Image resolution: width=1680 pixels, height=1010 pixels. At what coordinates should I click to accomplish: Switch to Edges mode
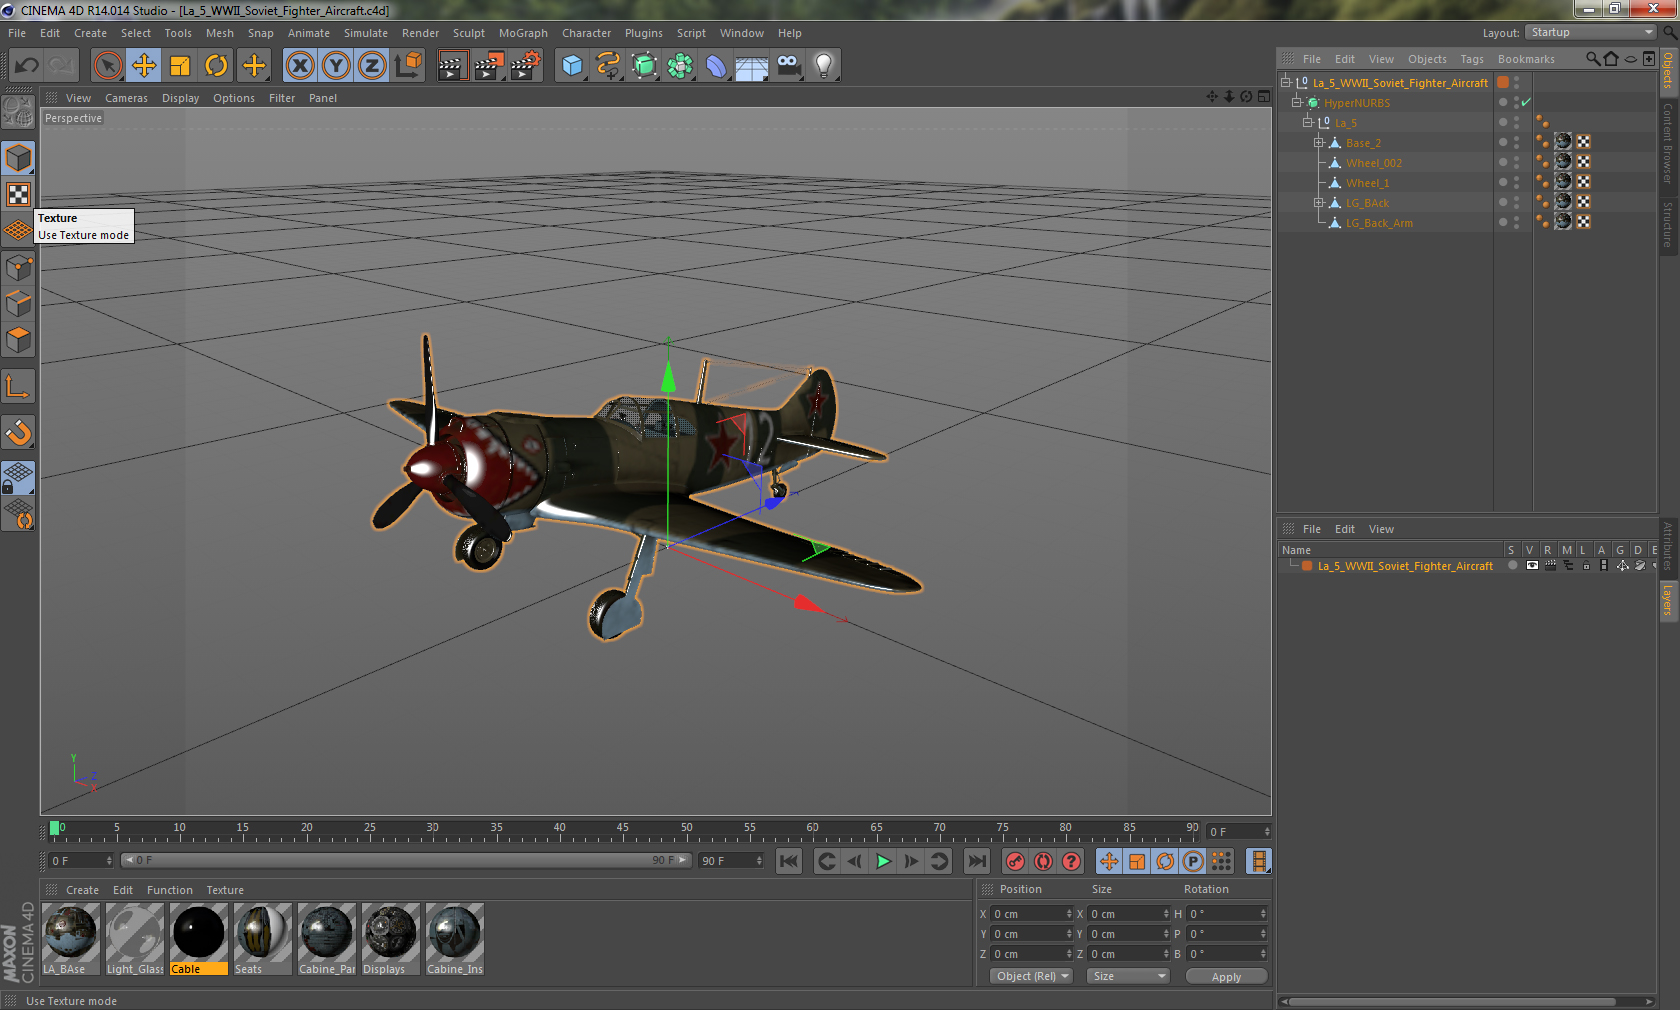18,304
